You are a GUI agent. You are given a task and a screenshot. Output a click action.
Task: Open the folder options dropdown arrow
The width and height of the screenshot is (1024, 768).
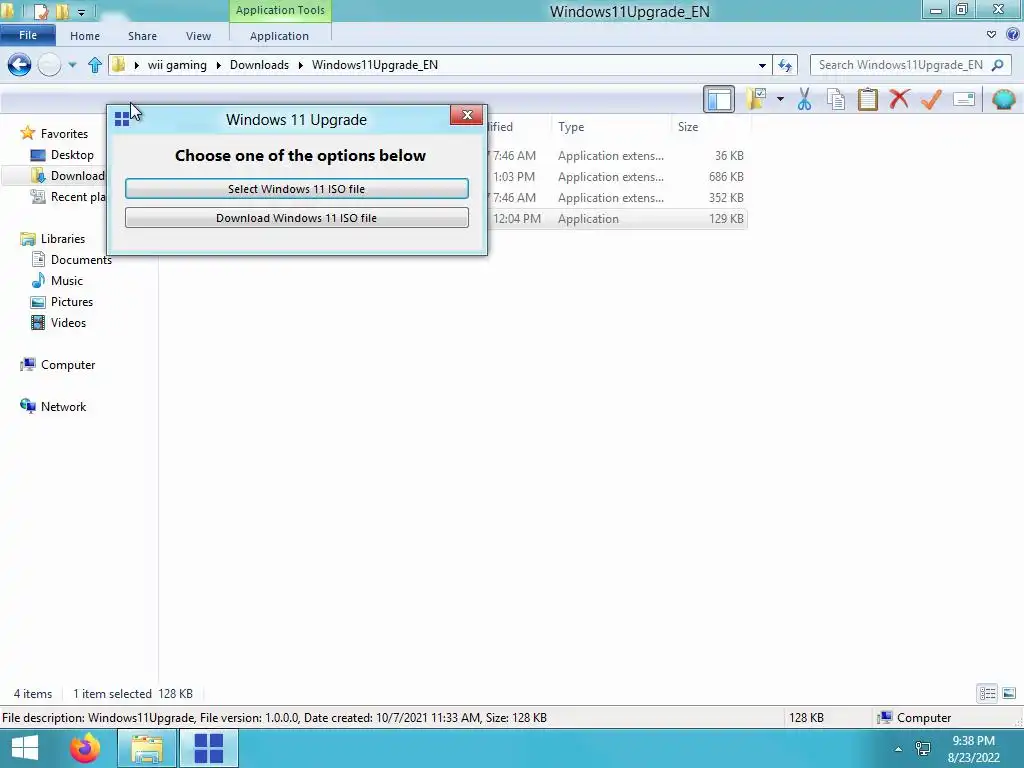(780, 99)
